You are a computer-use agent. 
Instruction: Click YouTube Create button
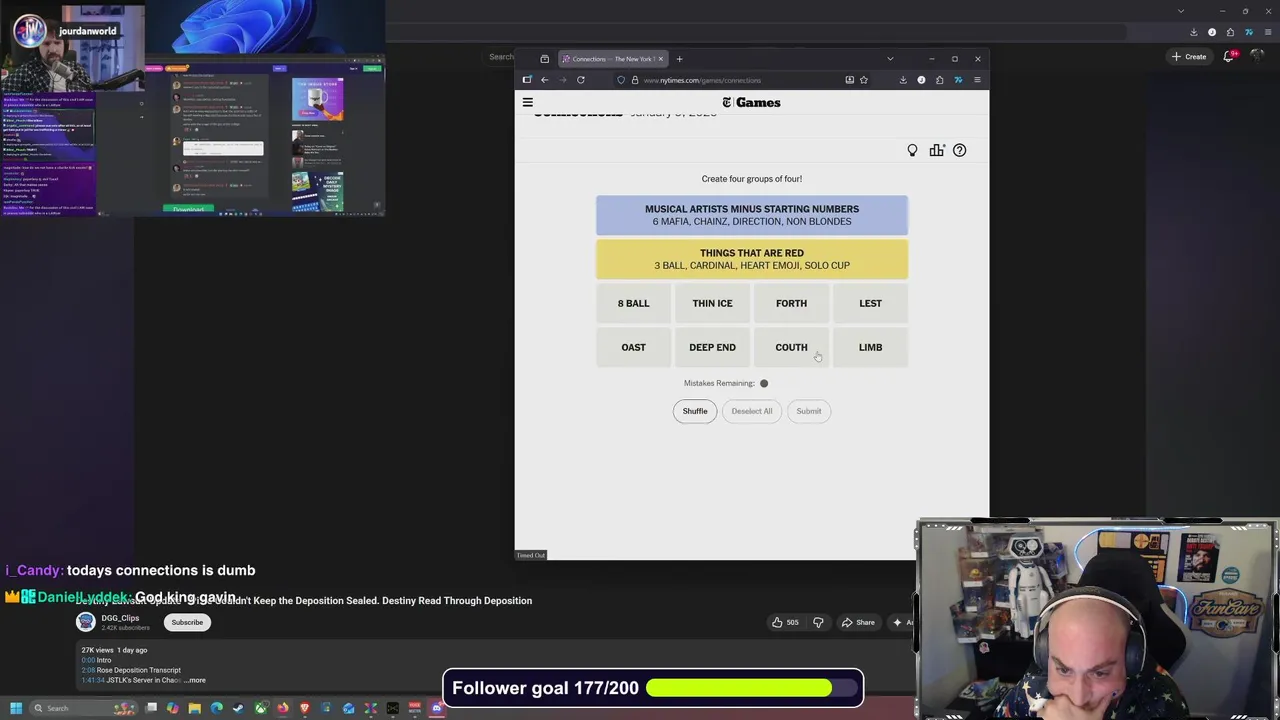(1189, 57)
